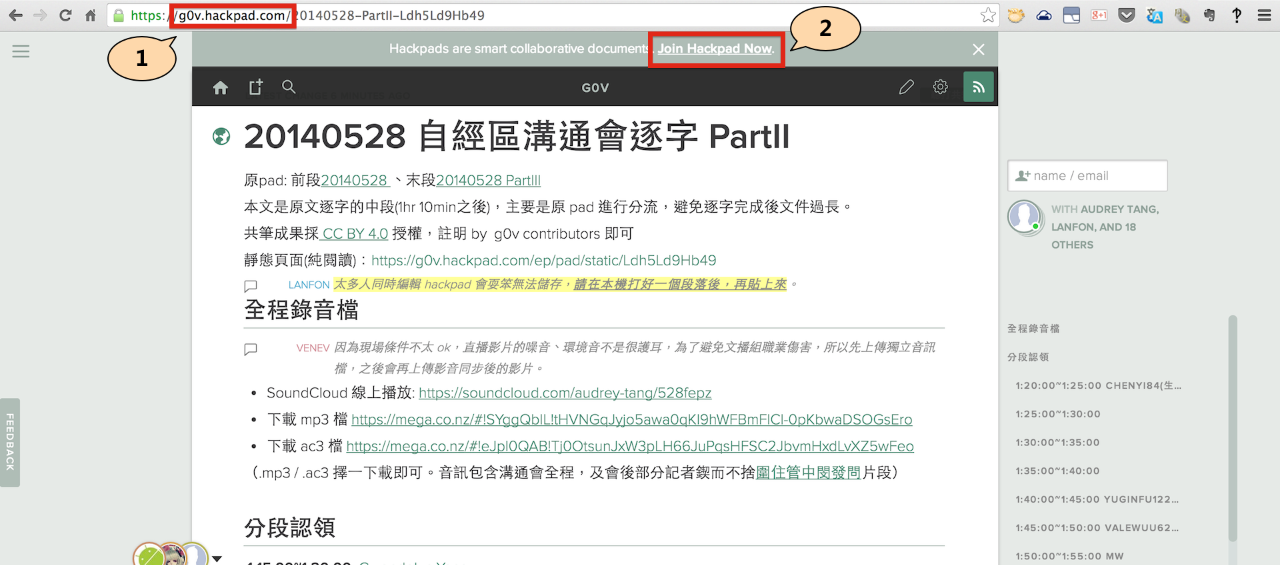Viewport: 1280px width, 565px height.
Task: Dismiss the Join Hackpad banner
Action: pyautogui.click(x=978, y=49)
